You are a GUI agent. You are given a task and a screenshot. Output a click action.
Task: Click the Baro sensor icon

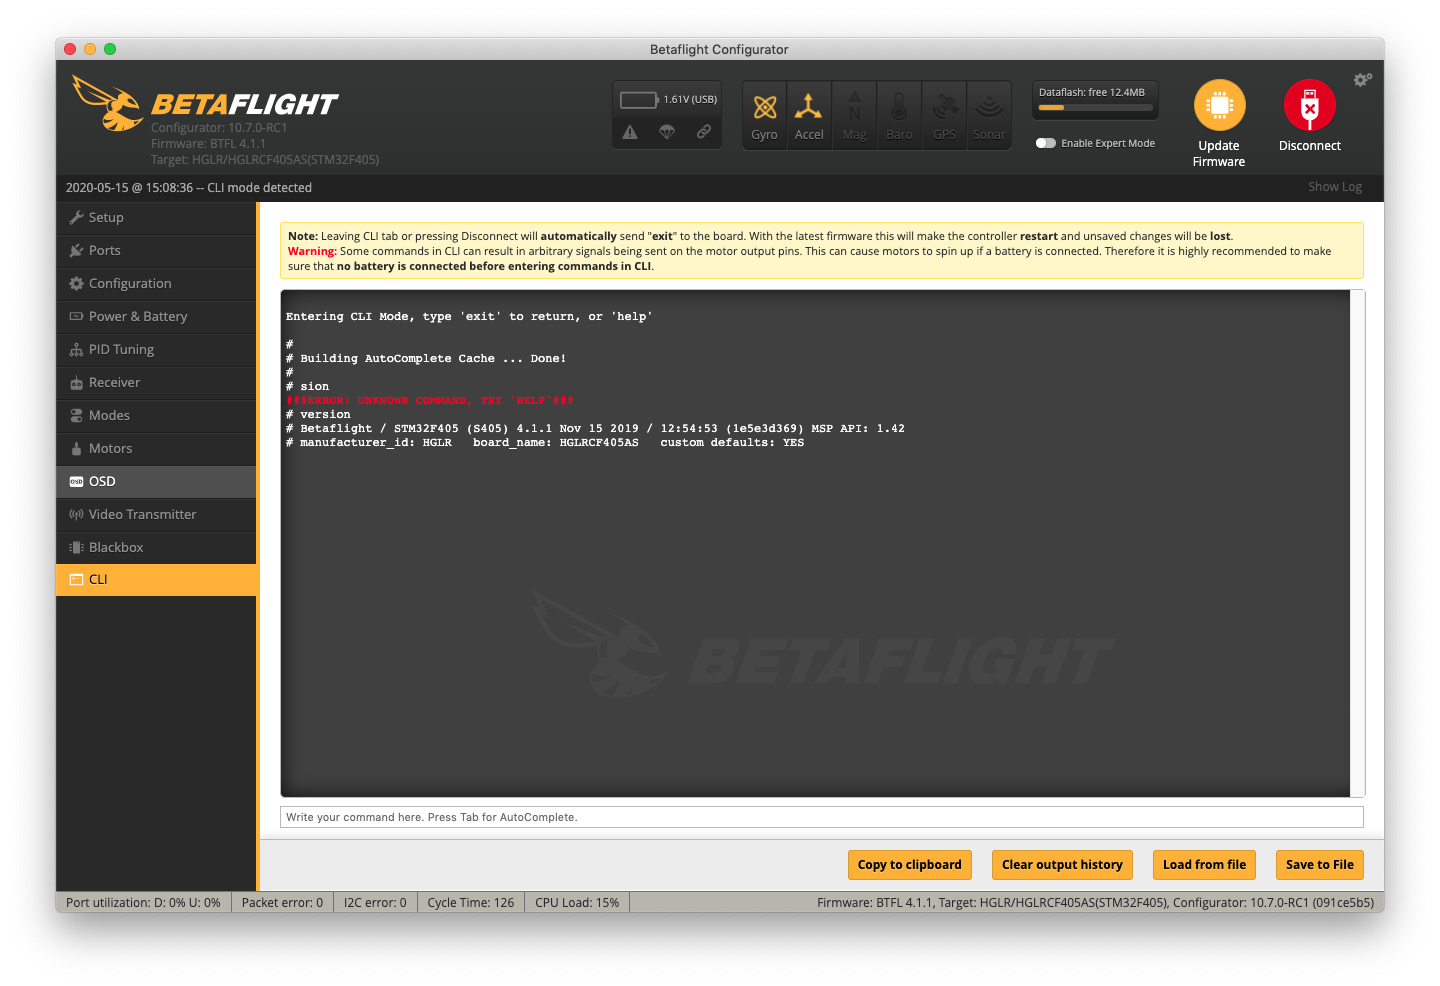click(x=899, y=116)
